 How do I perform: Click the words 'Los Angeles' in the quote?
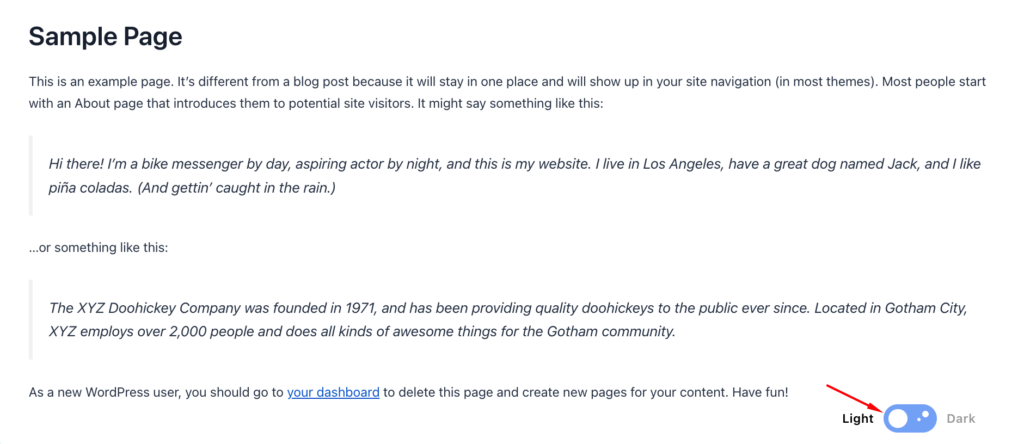tap(683, 165)
